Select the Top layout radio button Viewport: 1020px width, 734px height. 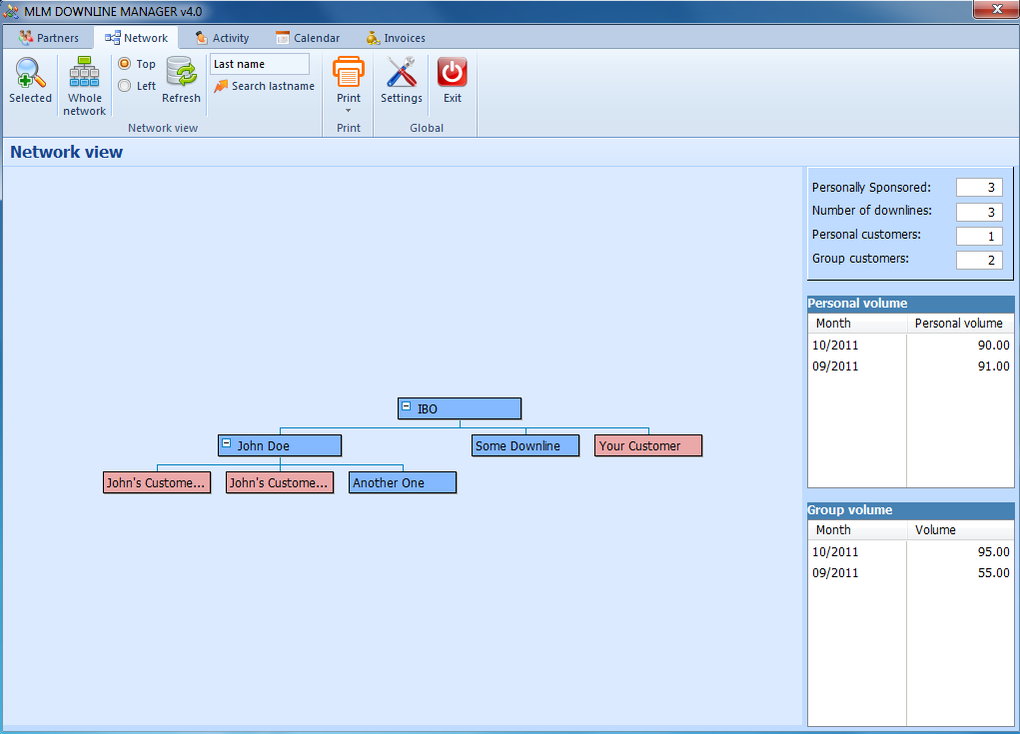pyautogui.click(x=124, y=64)
